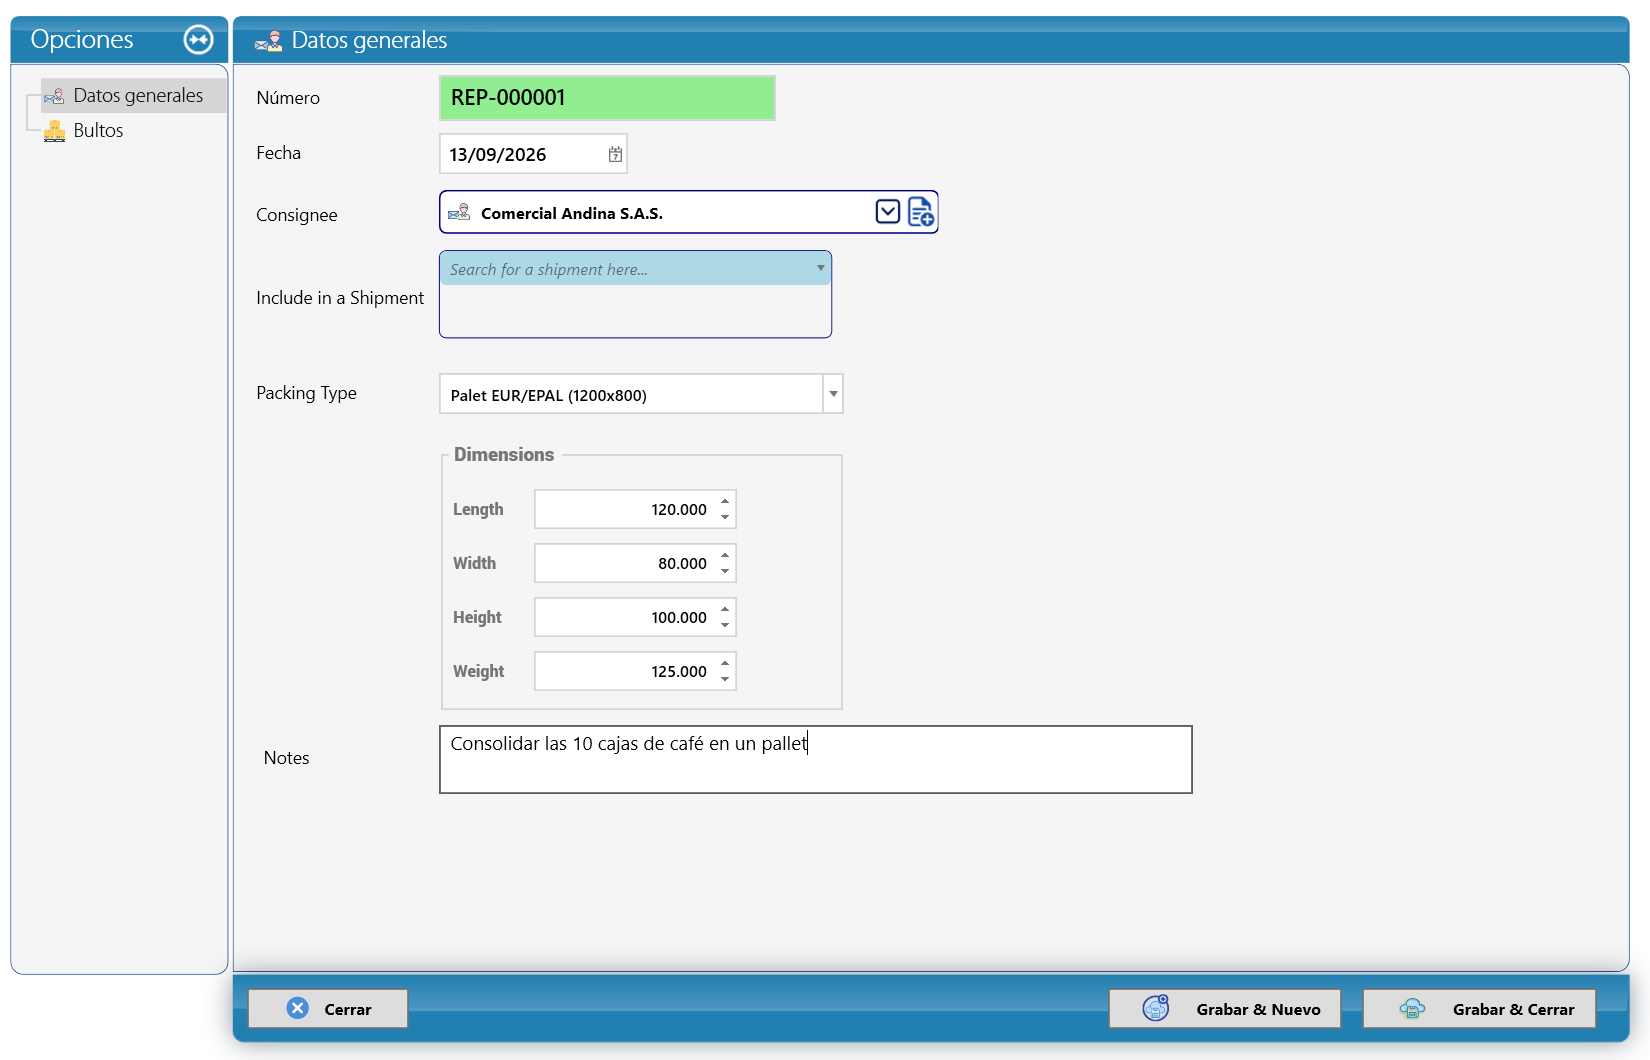Screen dimensions: 1650x1060
Task: Increase the Width value with up arrow
Action: 725,555
